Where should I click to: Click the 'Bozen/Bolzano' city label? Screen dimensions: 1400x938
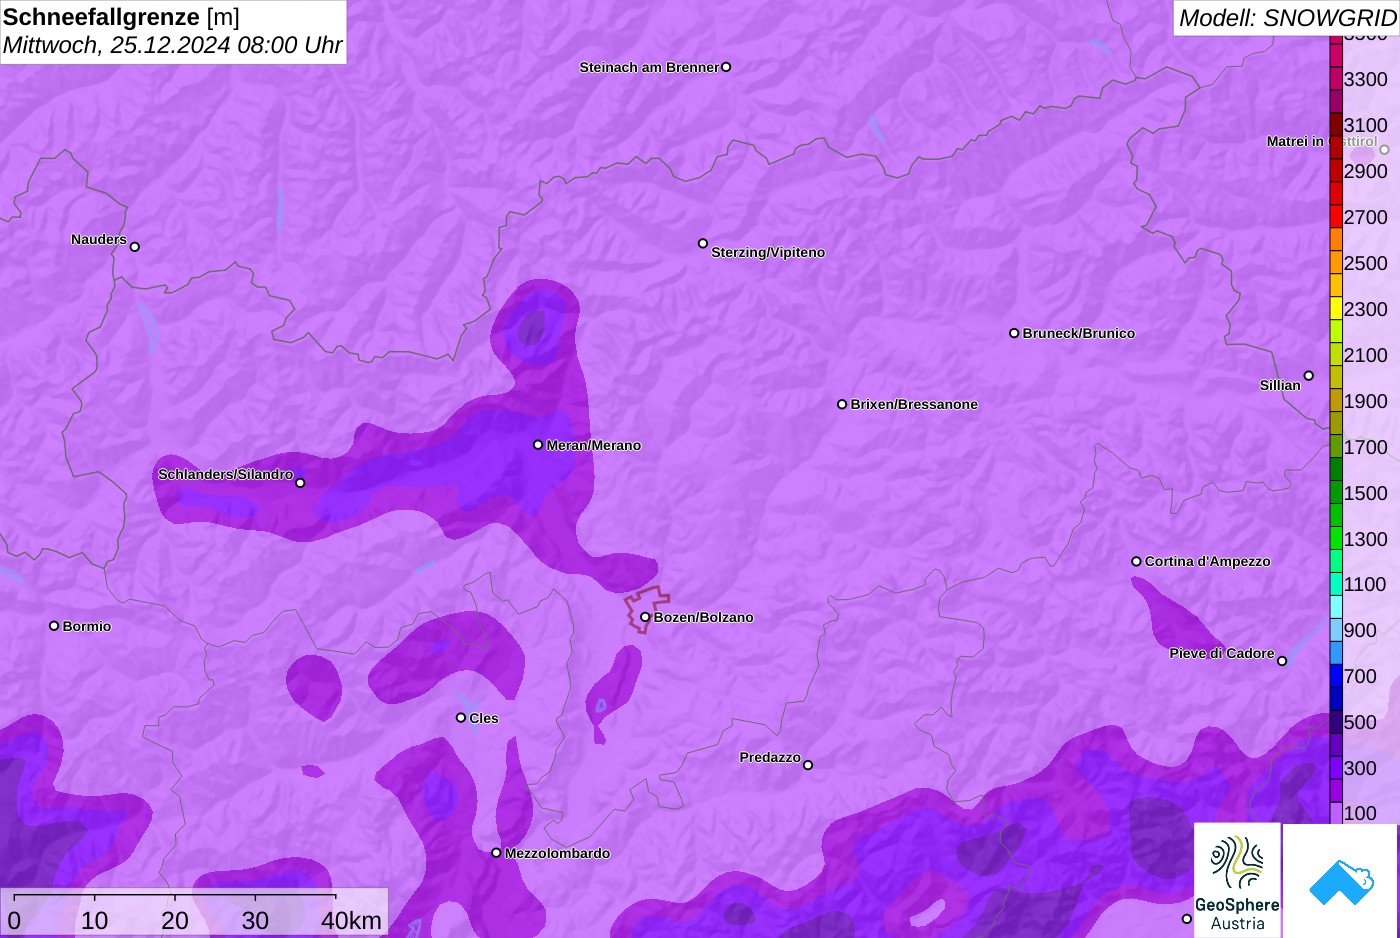click(703, 617)
